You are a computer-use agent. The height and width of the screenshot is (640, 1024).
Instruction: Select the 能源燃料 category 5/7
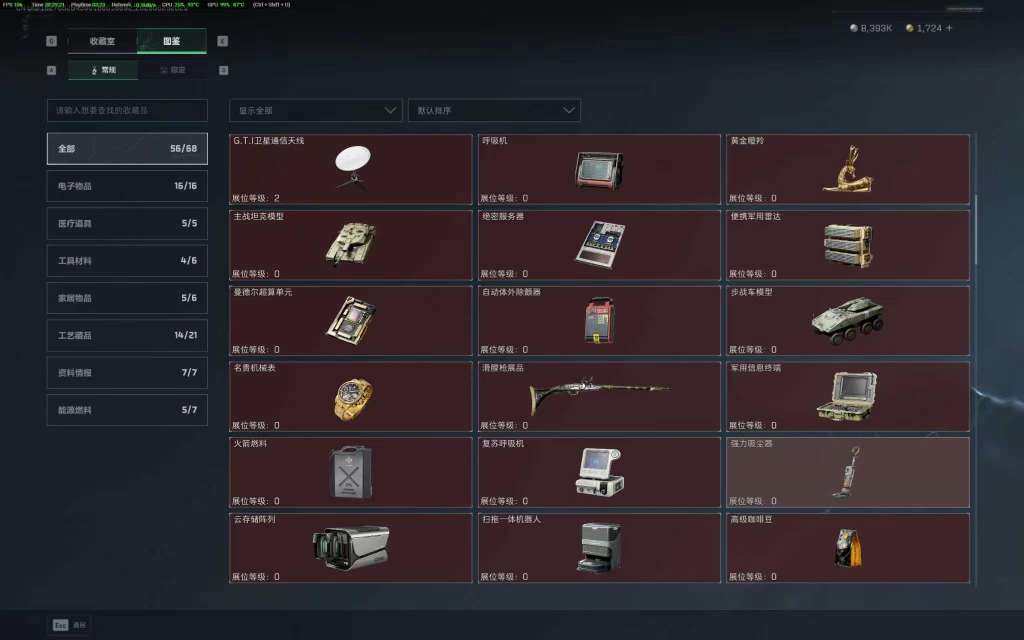[127, 410]
